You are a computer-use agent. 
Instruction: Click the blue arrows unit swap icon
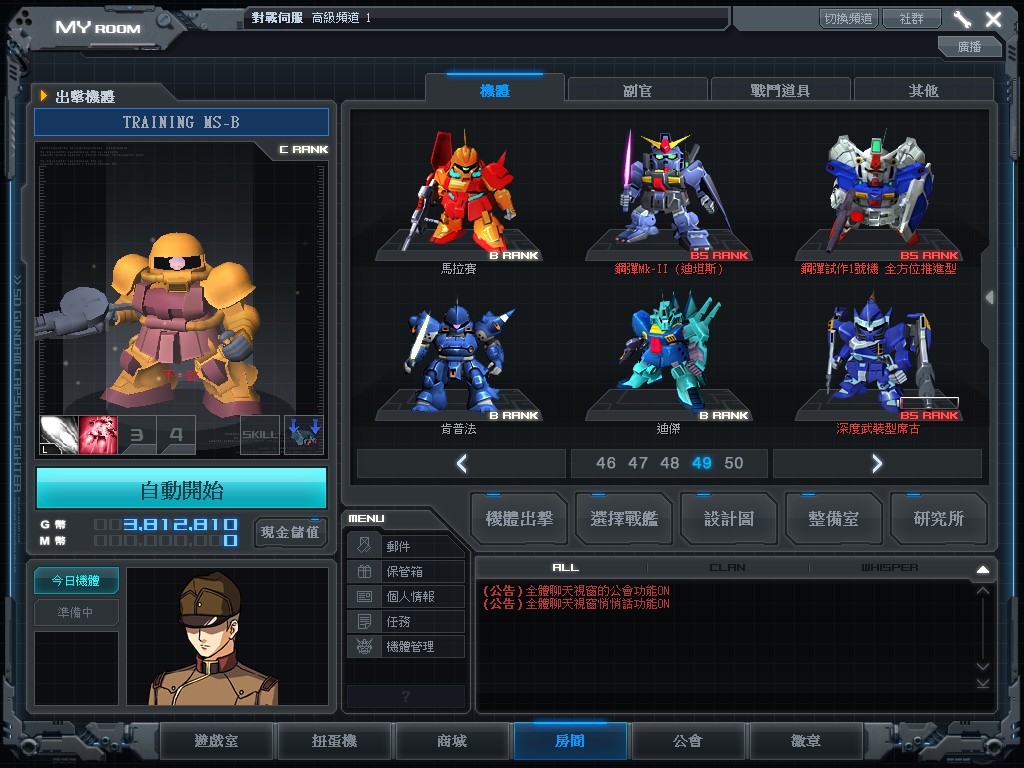coord(304,435)
